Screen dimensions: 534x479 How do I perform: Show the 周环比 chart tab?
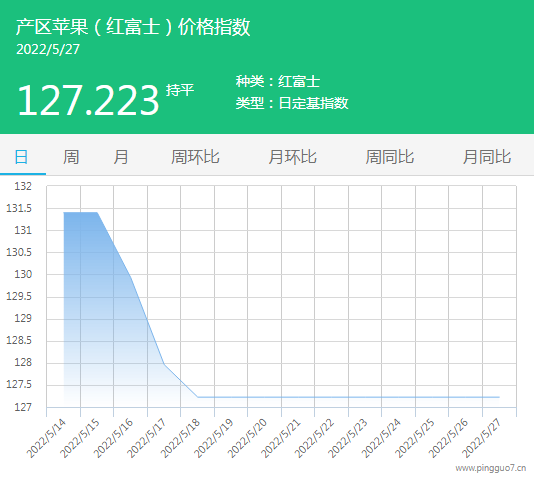pyautogui.click(x=195, y=157)
